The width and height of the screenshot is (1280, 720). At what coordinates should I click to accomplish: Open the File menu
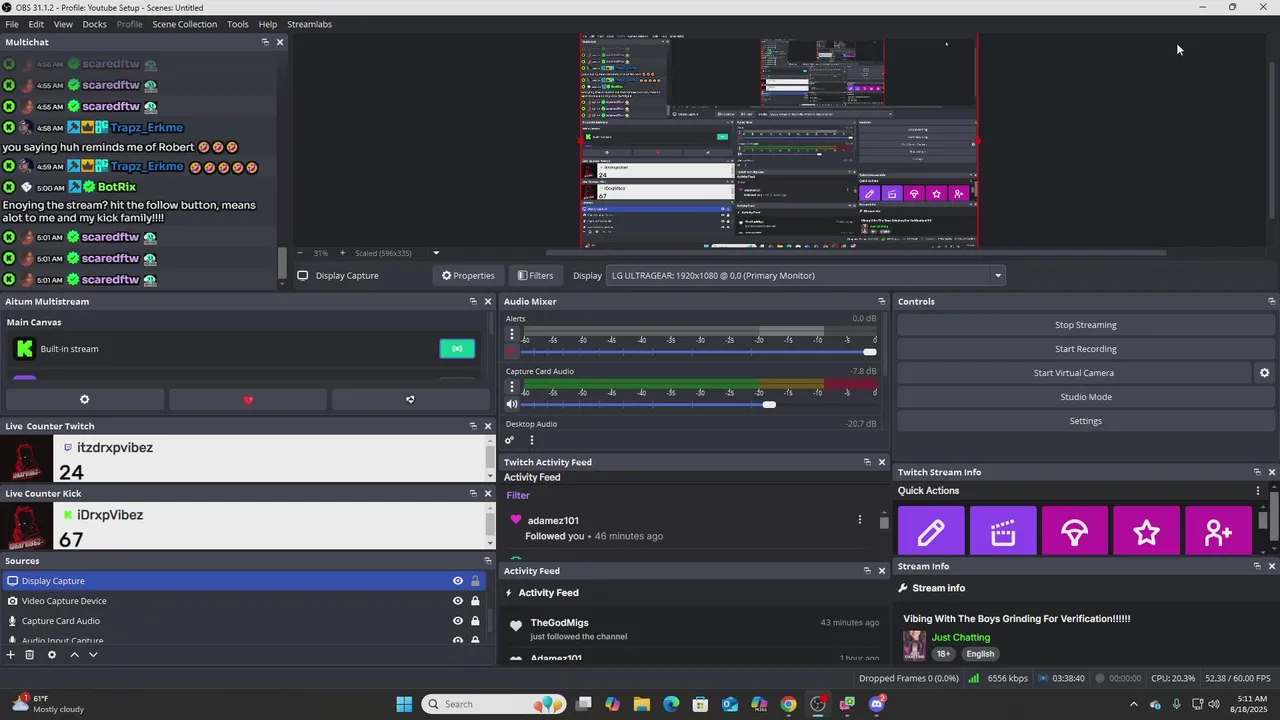(12, 24)
